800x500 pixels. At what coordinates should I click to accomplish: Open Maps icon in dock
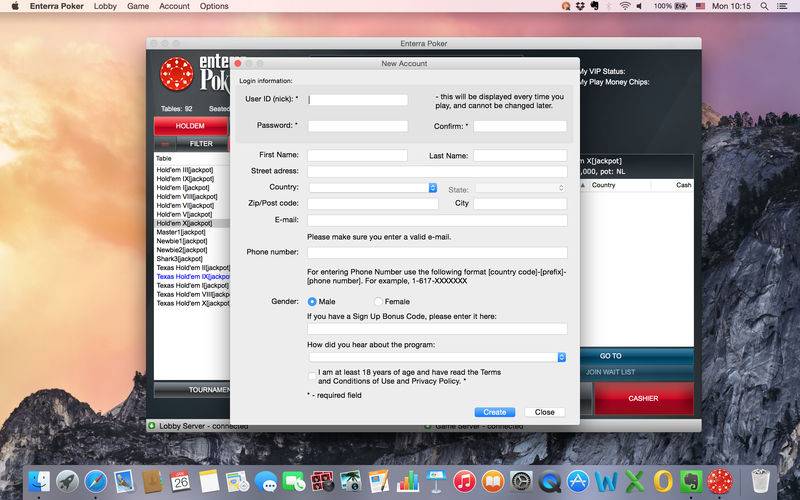tap(237, 481)
